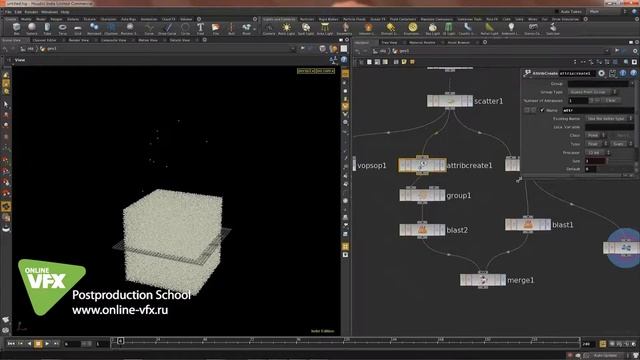Open the parameter gear menu for attribcreate1
This screenshot has width=640, height=360.
(x=602, y=73)
